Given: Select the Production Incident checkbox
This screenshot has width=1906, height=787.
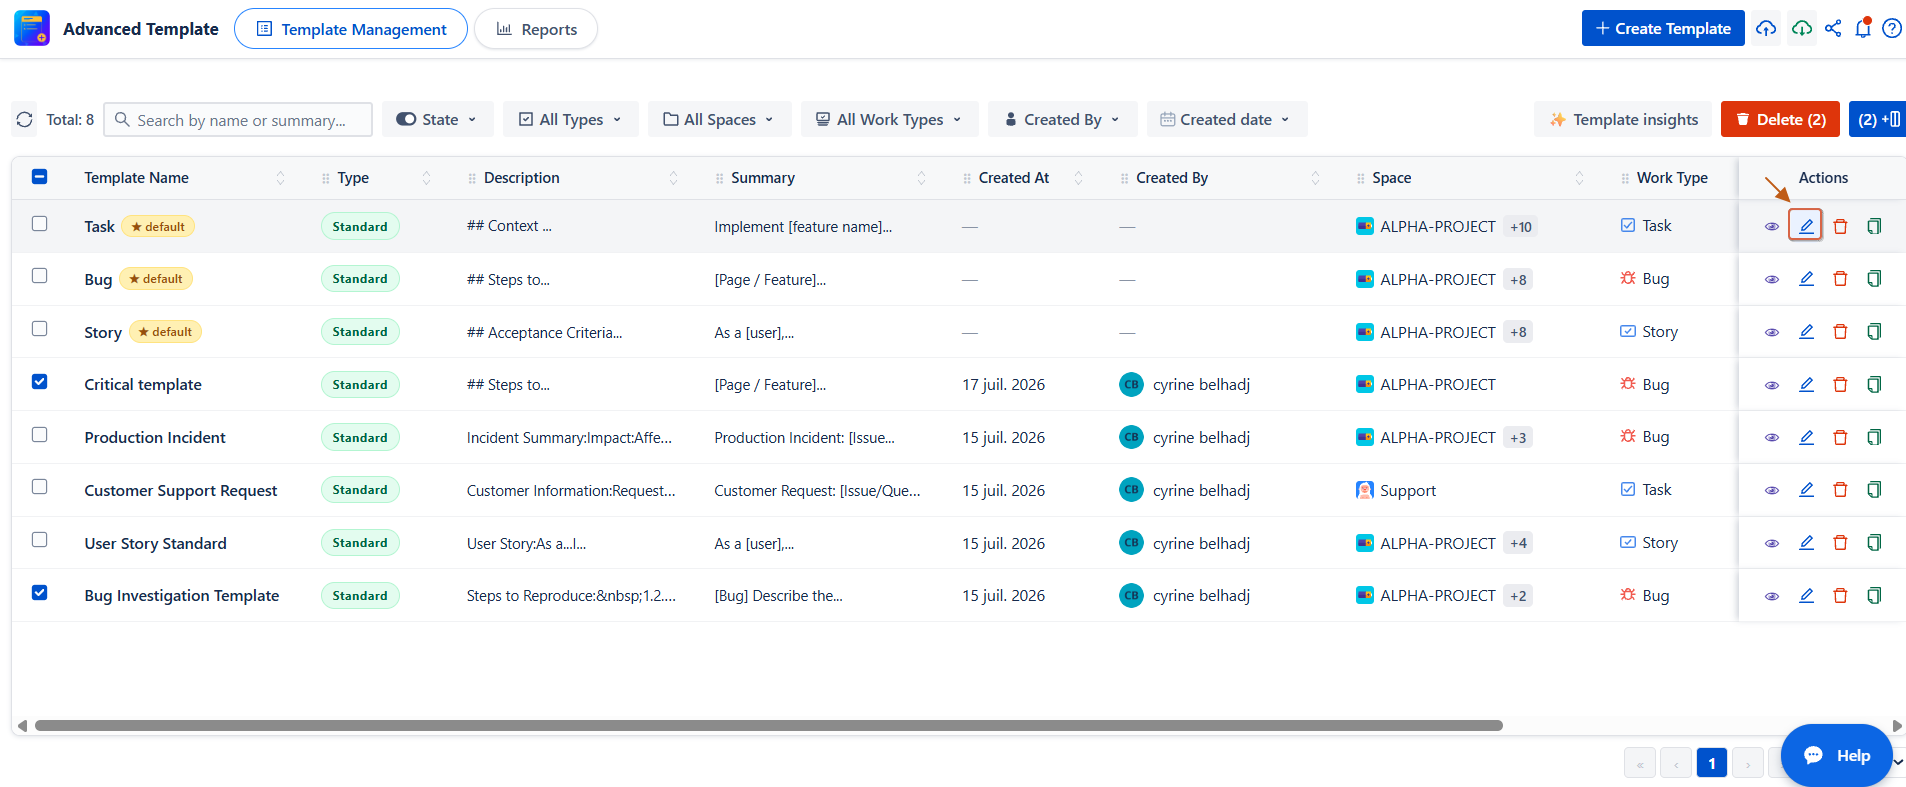Looking at the screenshot, I should pos(39,435).
